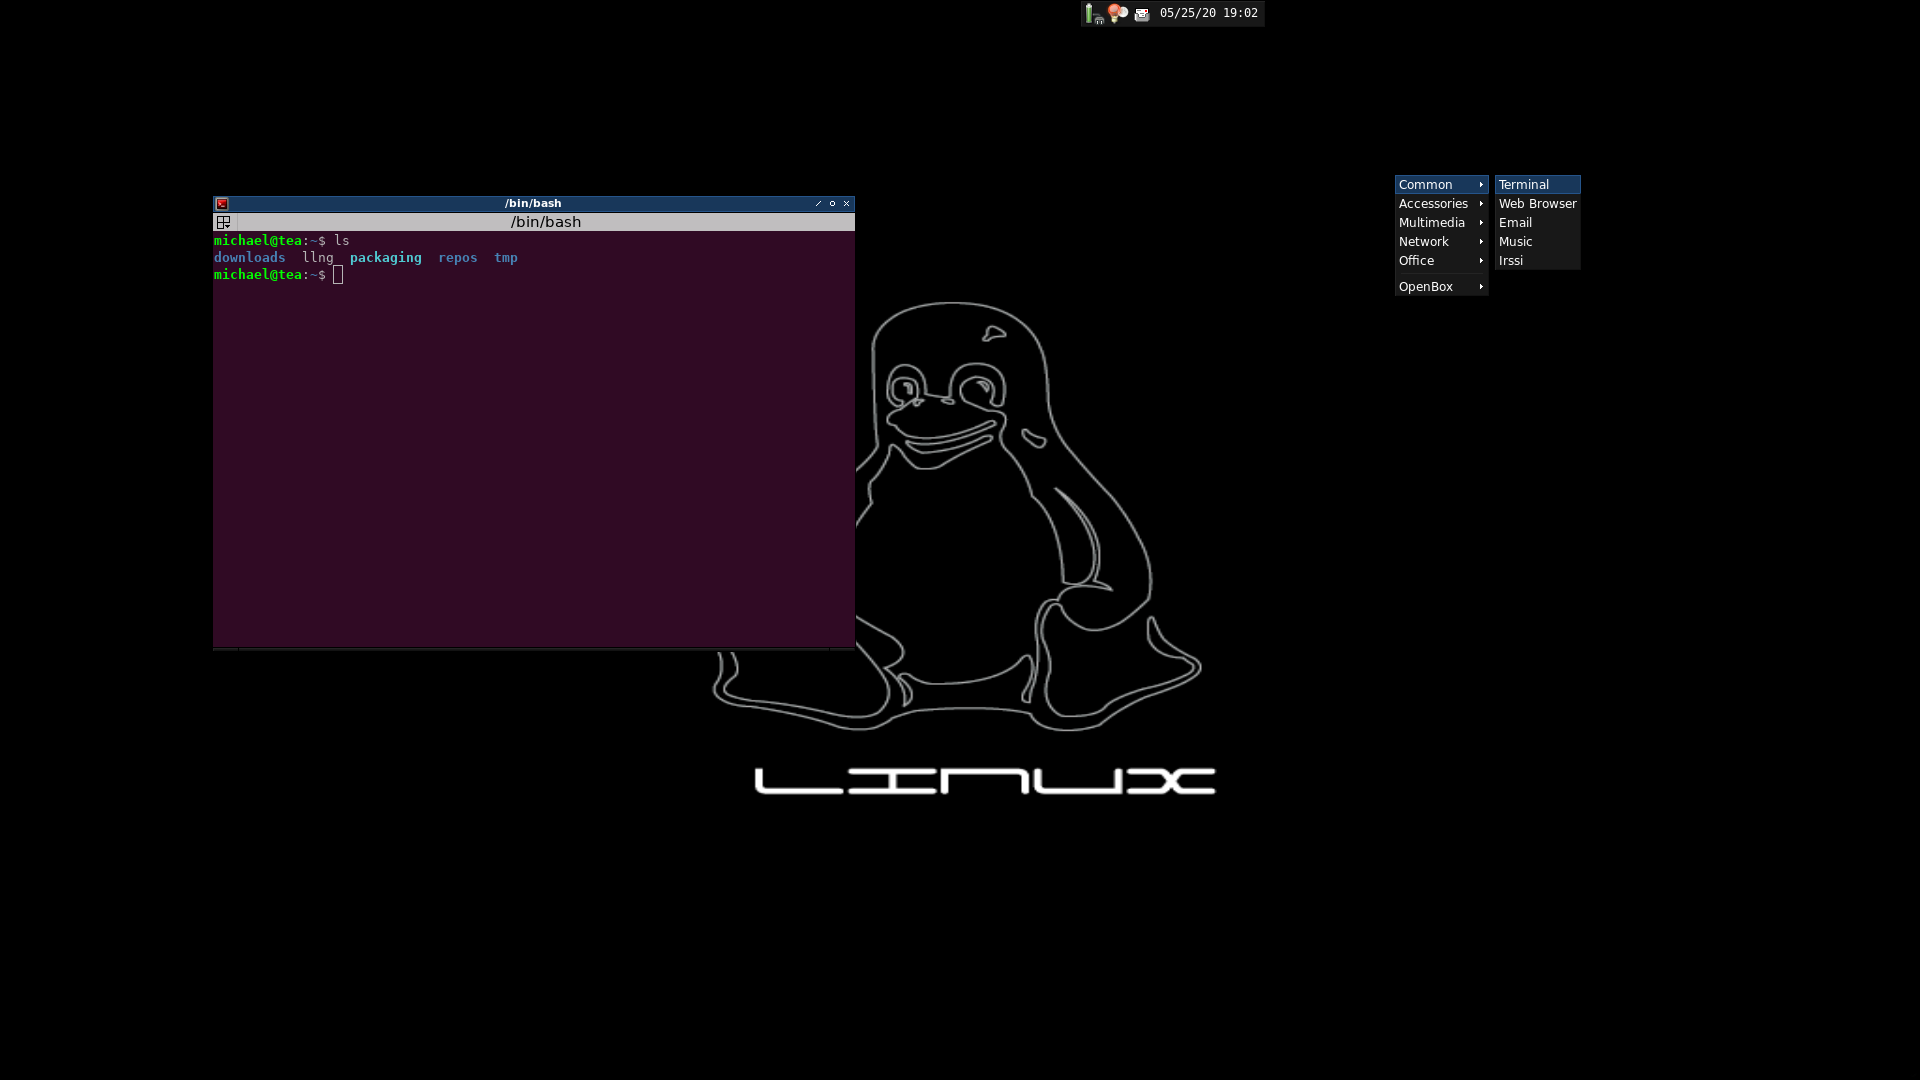1920x1080 pixels.
Task: Expand the Multimedia submenu
Action: 1441,223
